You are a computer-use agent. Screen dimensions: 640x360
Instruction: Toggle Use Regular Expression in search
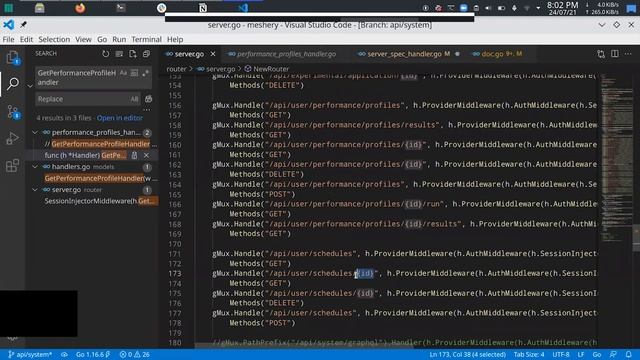coord(145,73)
